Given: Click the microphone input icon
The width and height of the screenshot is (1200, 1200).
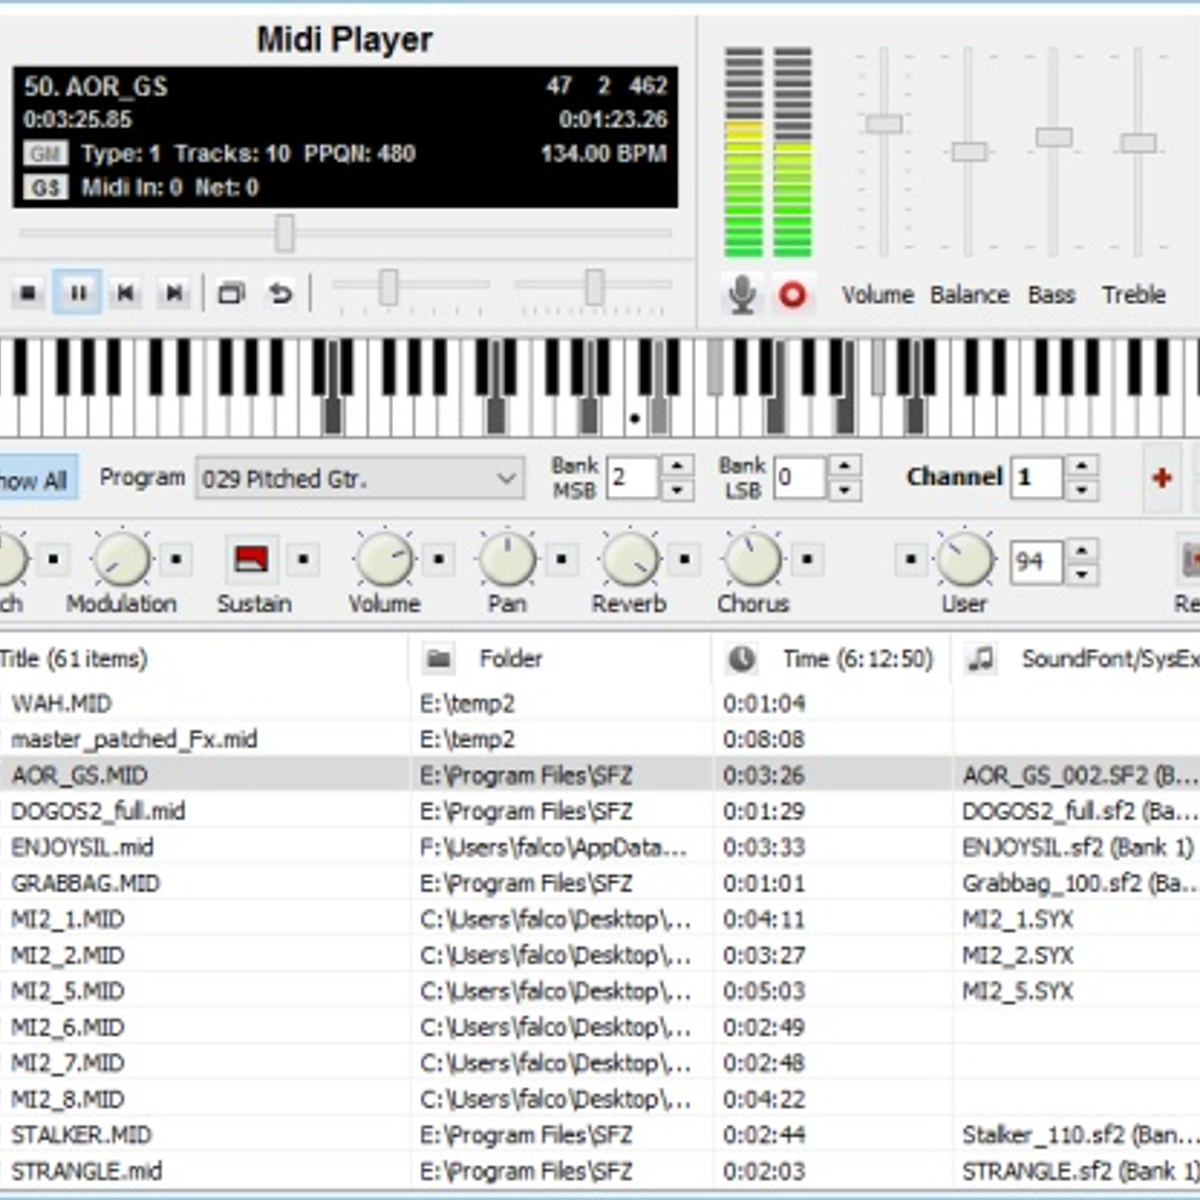Looking at the screenshot, I should click(x=741, y=295).
